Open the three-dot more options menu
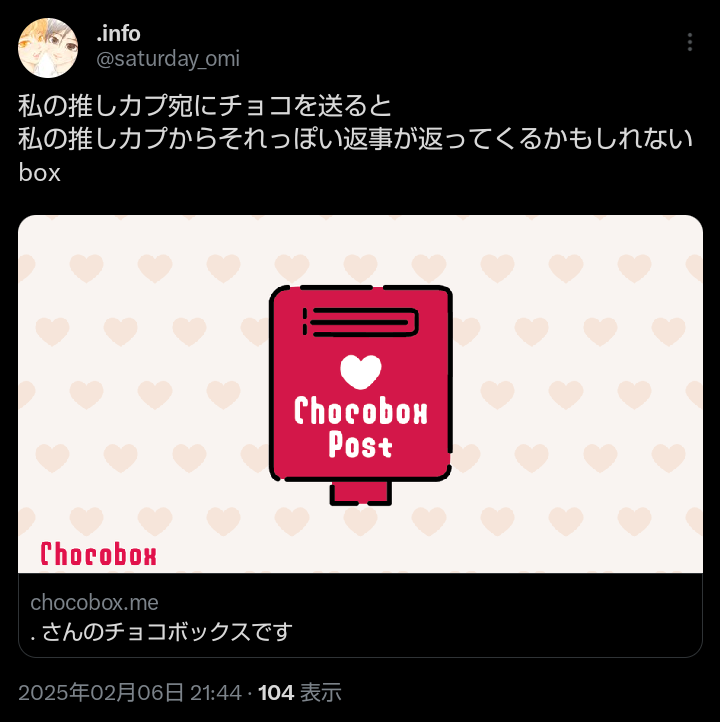Image resolution: width=720 pixels, height=722 pixels. coord(689,42)
